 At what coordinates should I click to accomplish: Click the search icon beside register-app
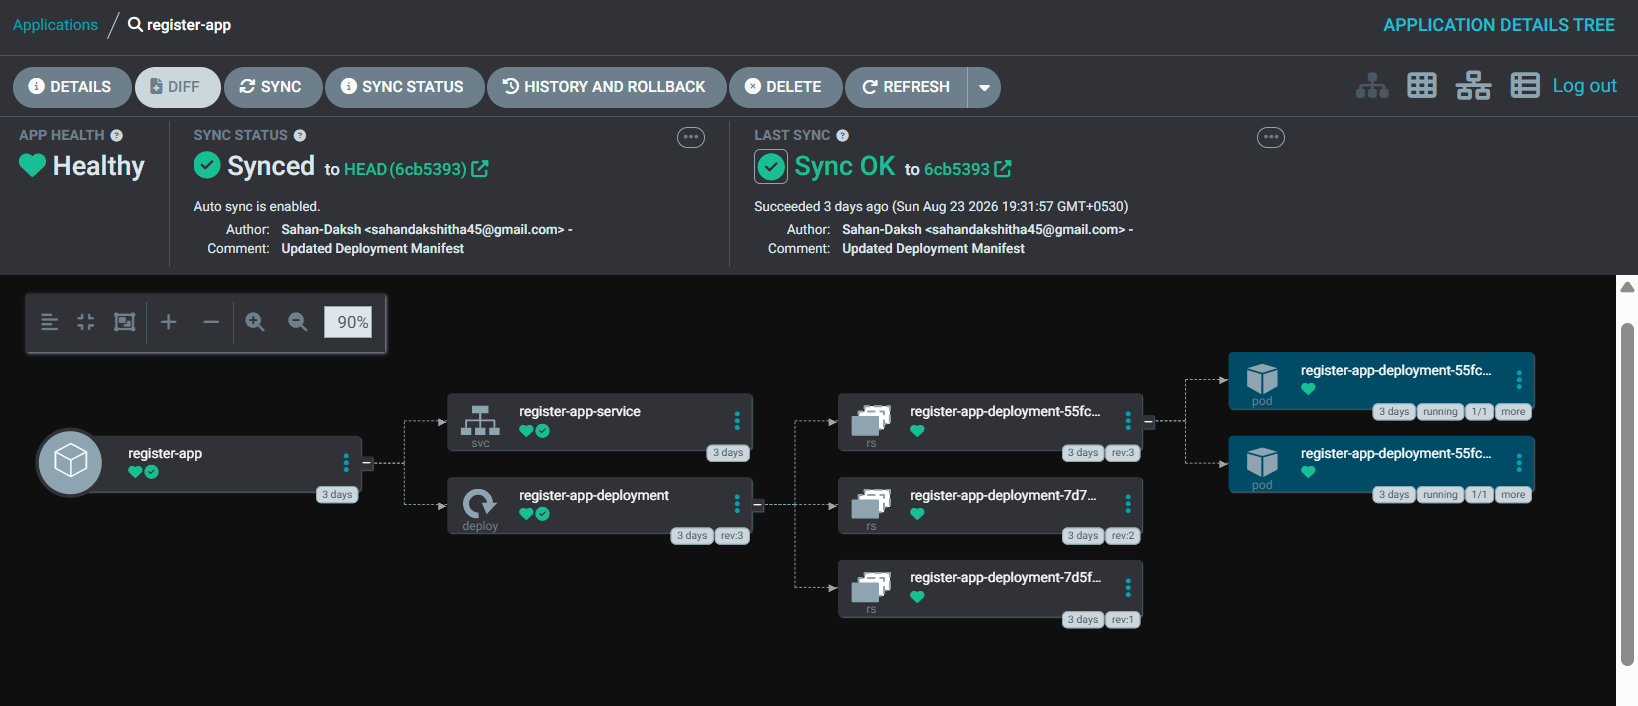[x=135, y=24]
